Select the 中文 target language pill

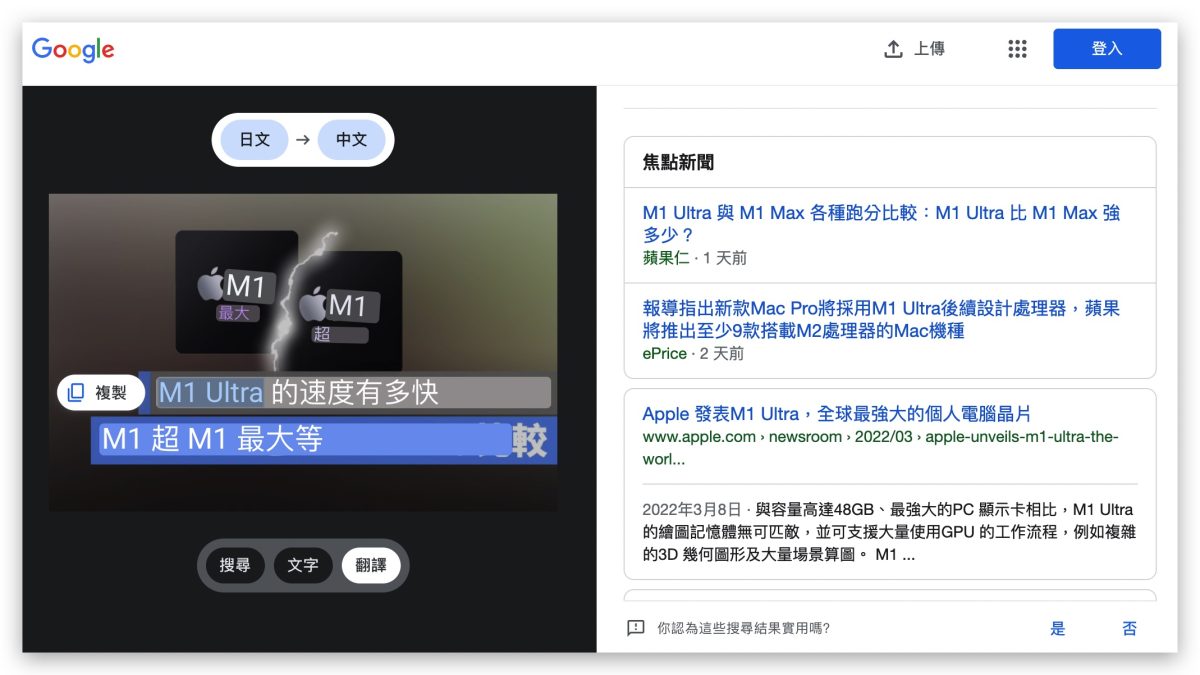351,140
